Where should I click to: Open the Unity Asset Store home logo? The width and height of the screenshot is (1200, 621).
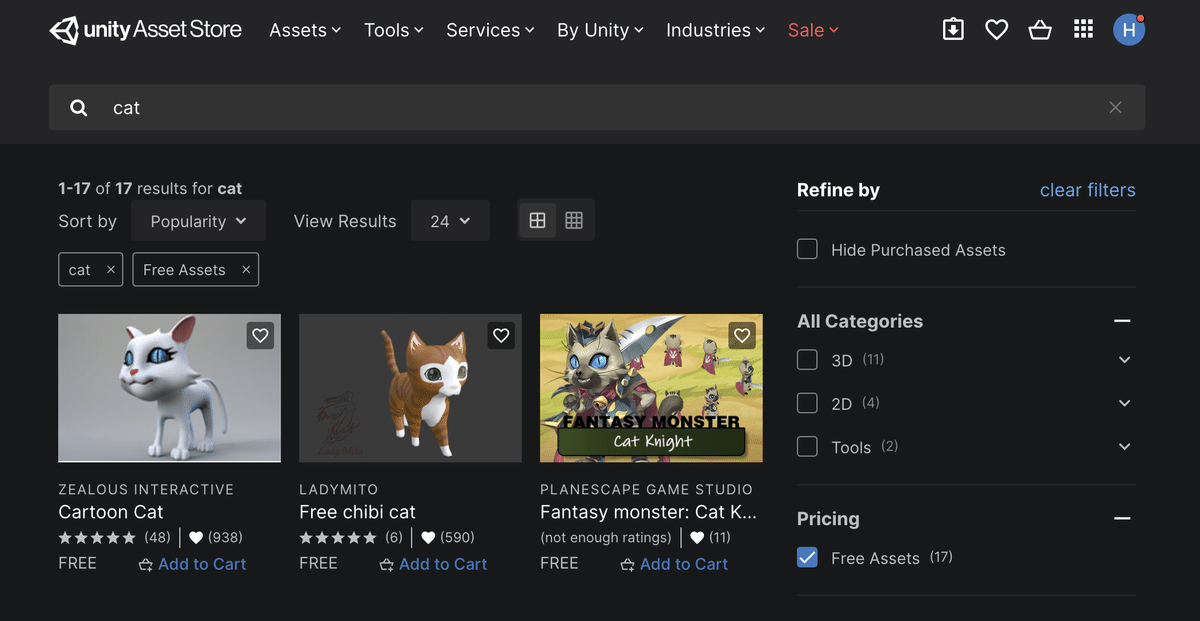pyautogui.click(x=146, y=30)
